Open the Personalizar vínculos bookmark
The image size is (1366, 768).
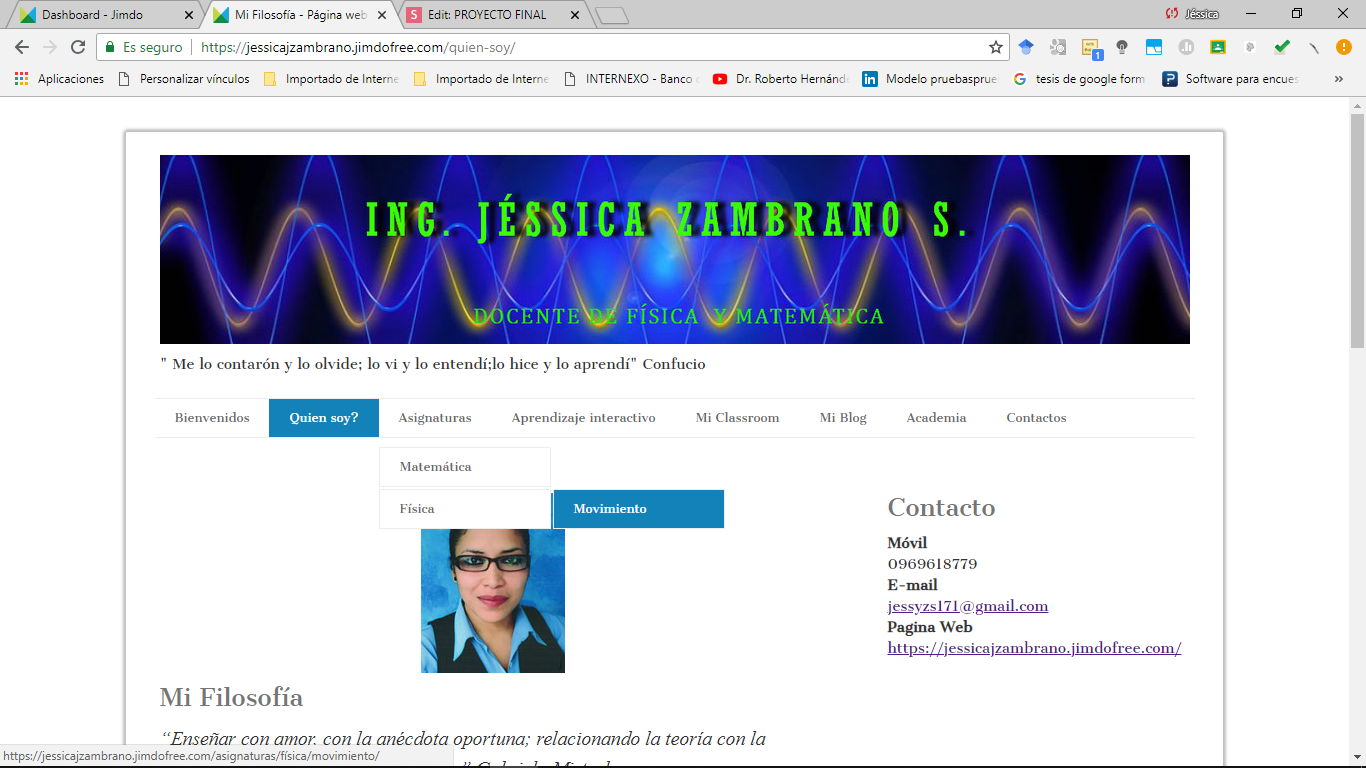click(184, 79)
